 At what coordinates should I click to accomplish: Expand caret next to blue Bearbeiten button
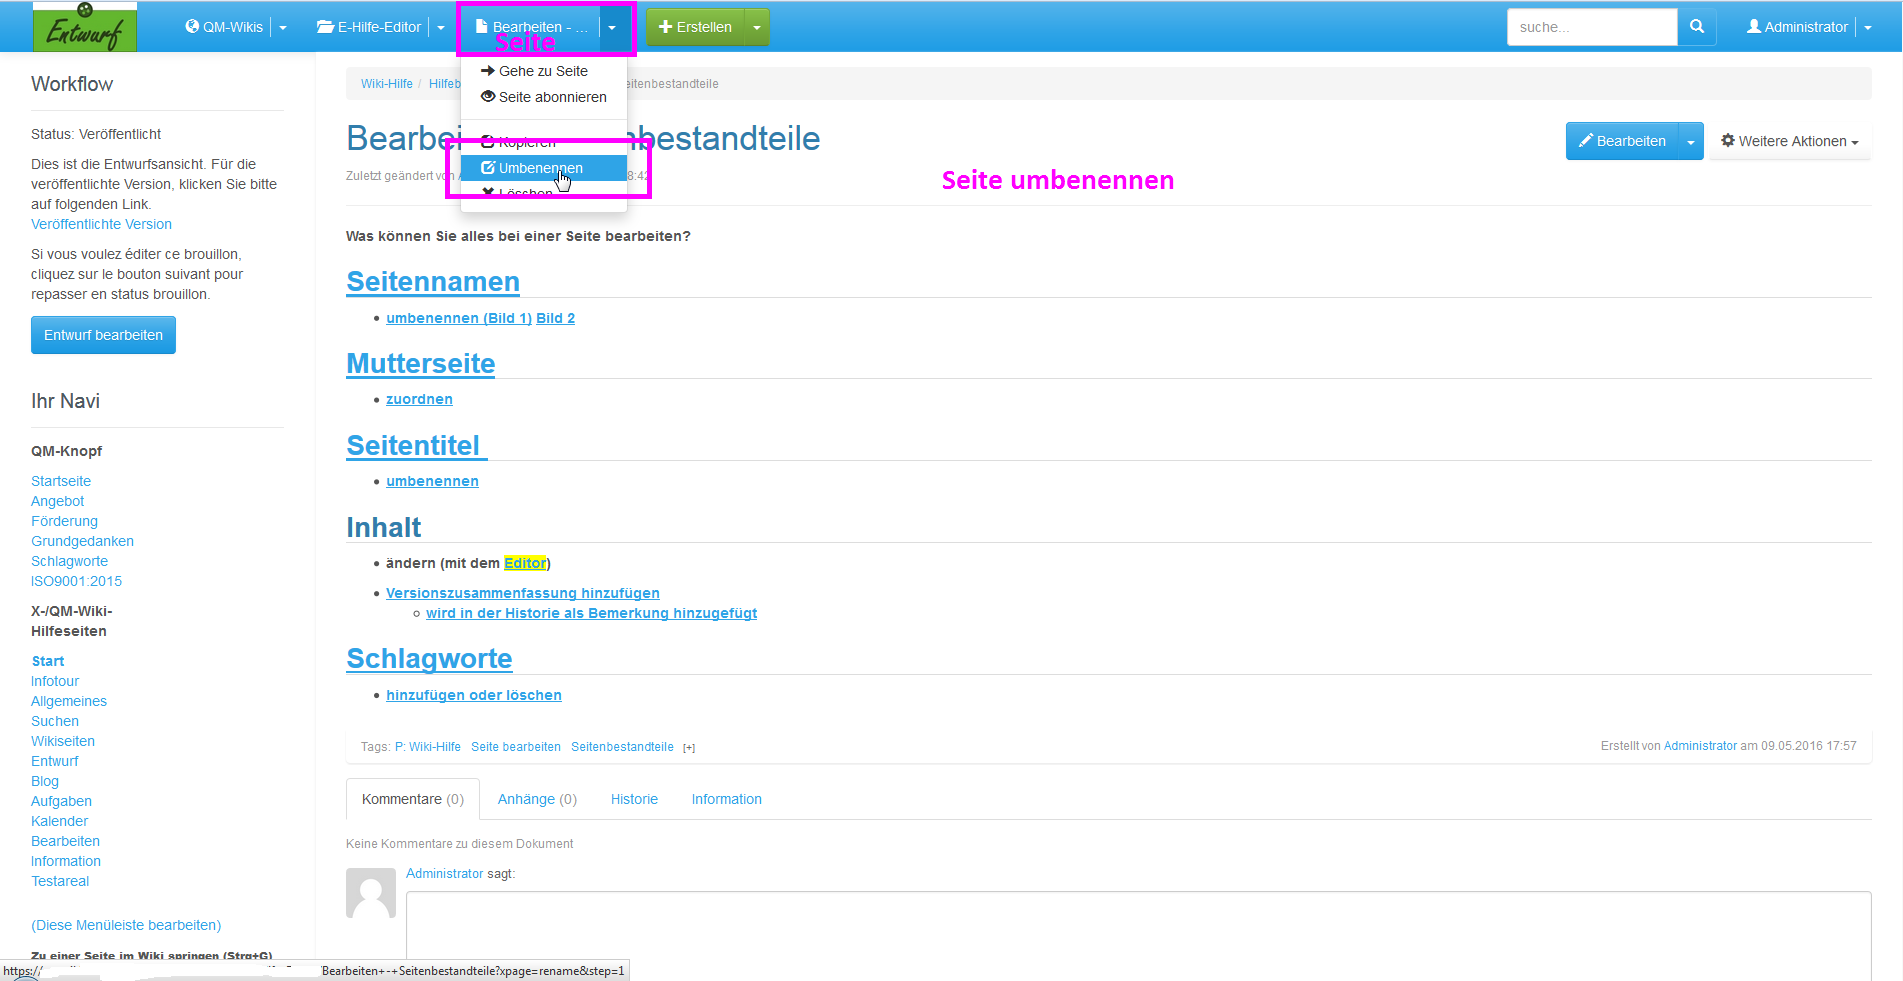point(1691,142)
